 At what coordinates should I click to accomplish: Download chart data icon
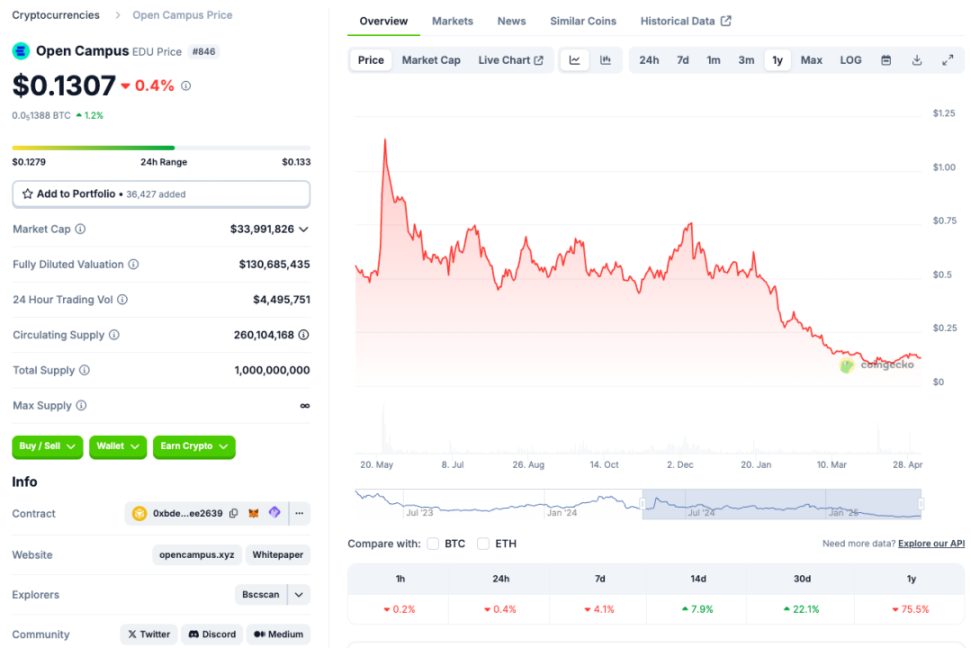pos(917,60)
